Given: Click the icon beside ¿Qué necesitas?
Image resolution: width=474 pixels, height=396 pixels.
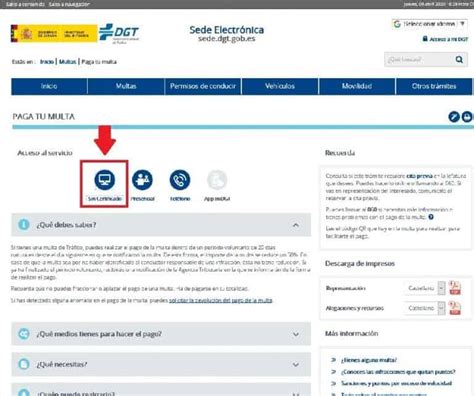Looking at the screenshot, I should 24,364.
